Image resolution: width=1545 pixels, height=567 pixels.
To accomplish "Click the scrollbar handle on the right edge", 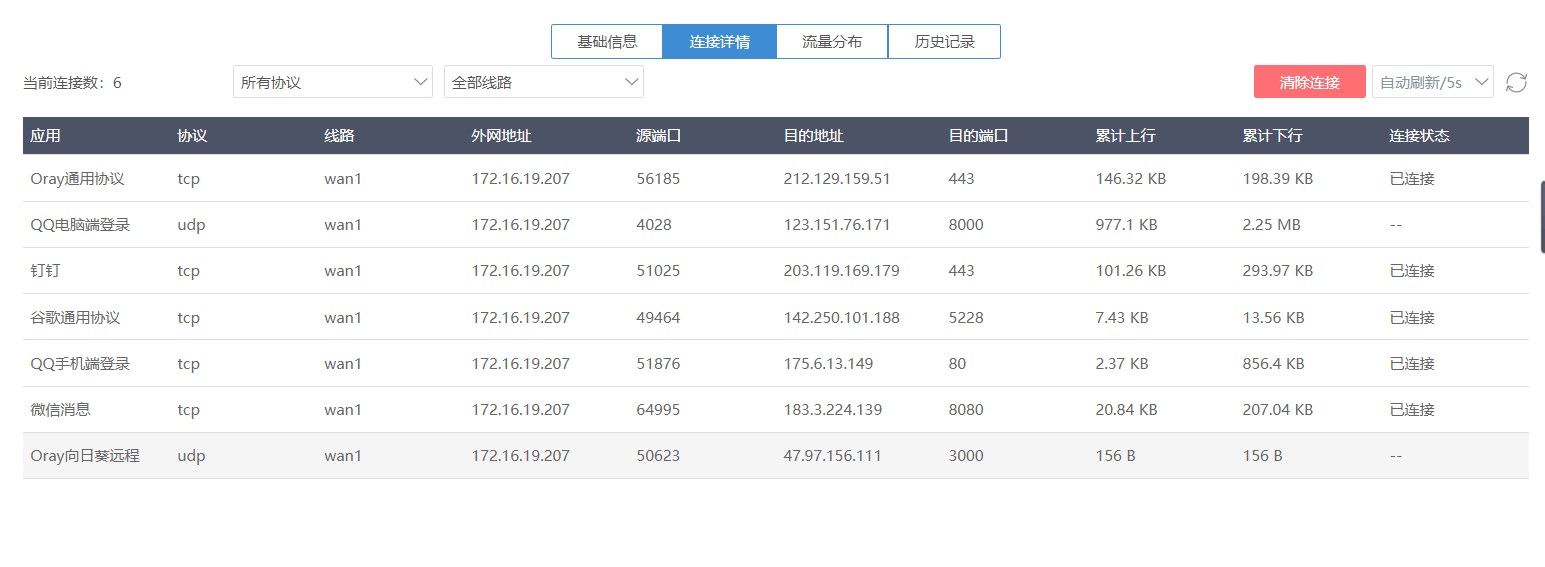I will point(1542,216).
